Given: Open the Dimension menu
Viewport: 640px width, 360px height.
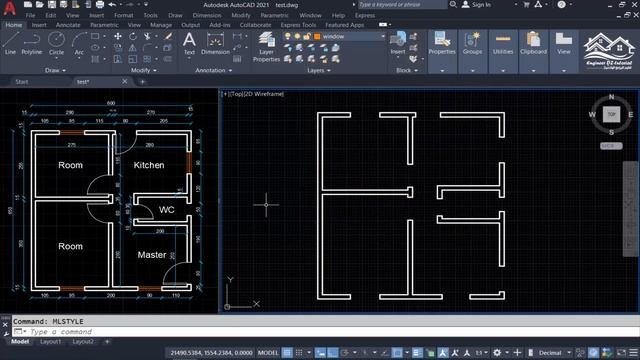Looking at the screenshot, I should coord(207,16).
